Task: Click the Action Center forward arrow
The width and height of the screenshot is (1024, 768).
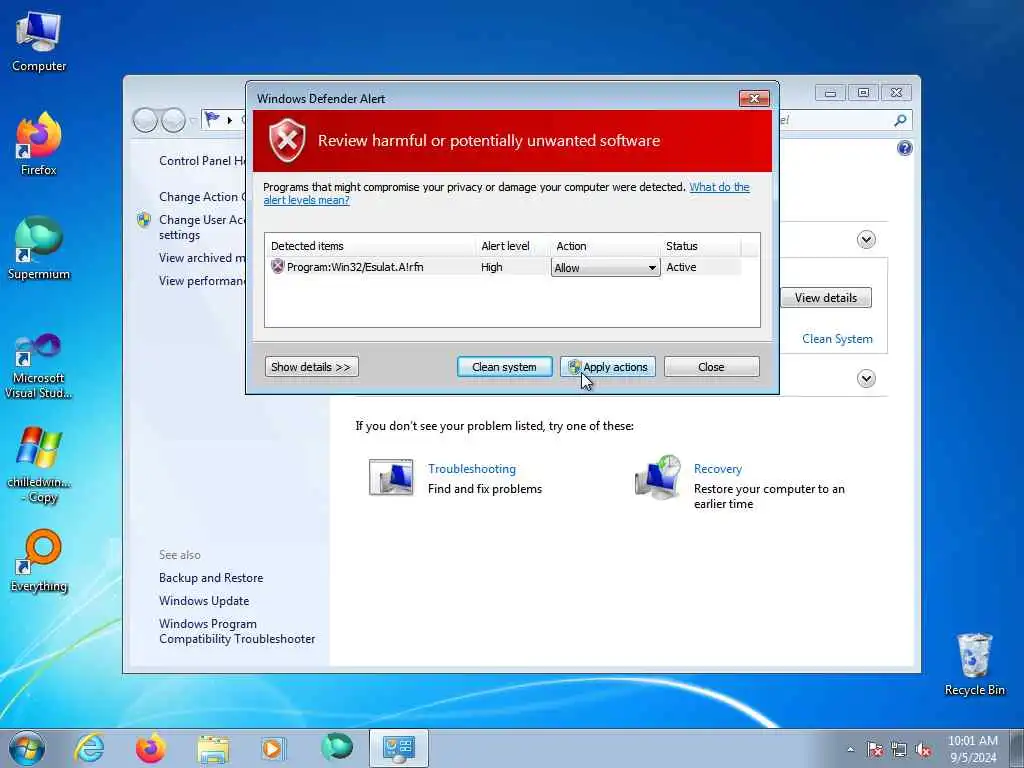Action: [173, 120]
